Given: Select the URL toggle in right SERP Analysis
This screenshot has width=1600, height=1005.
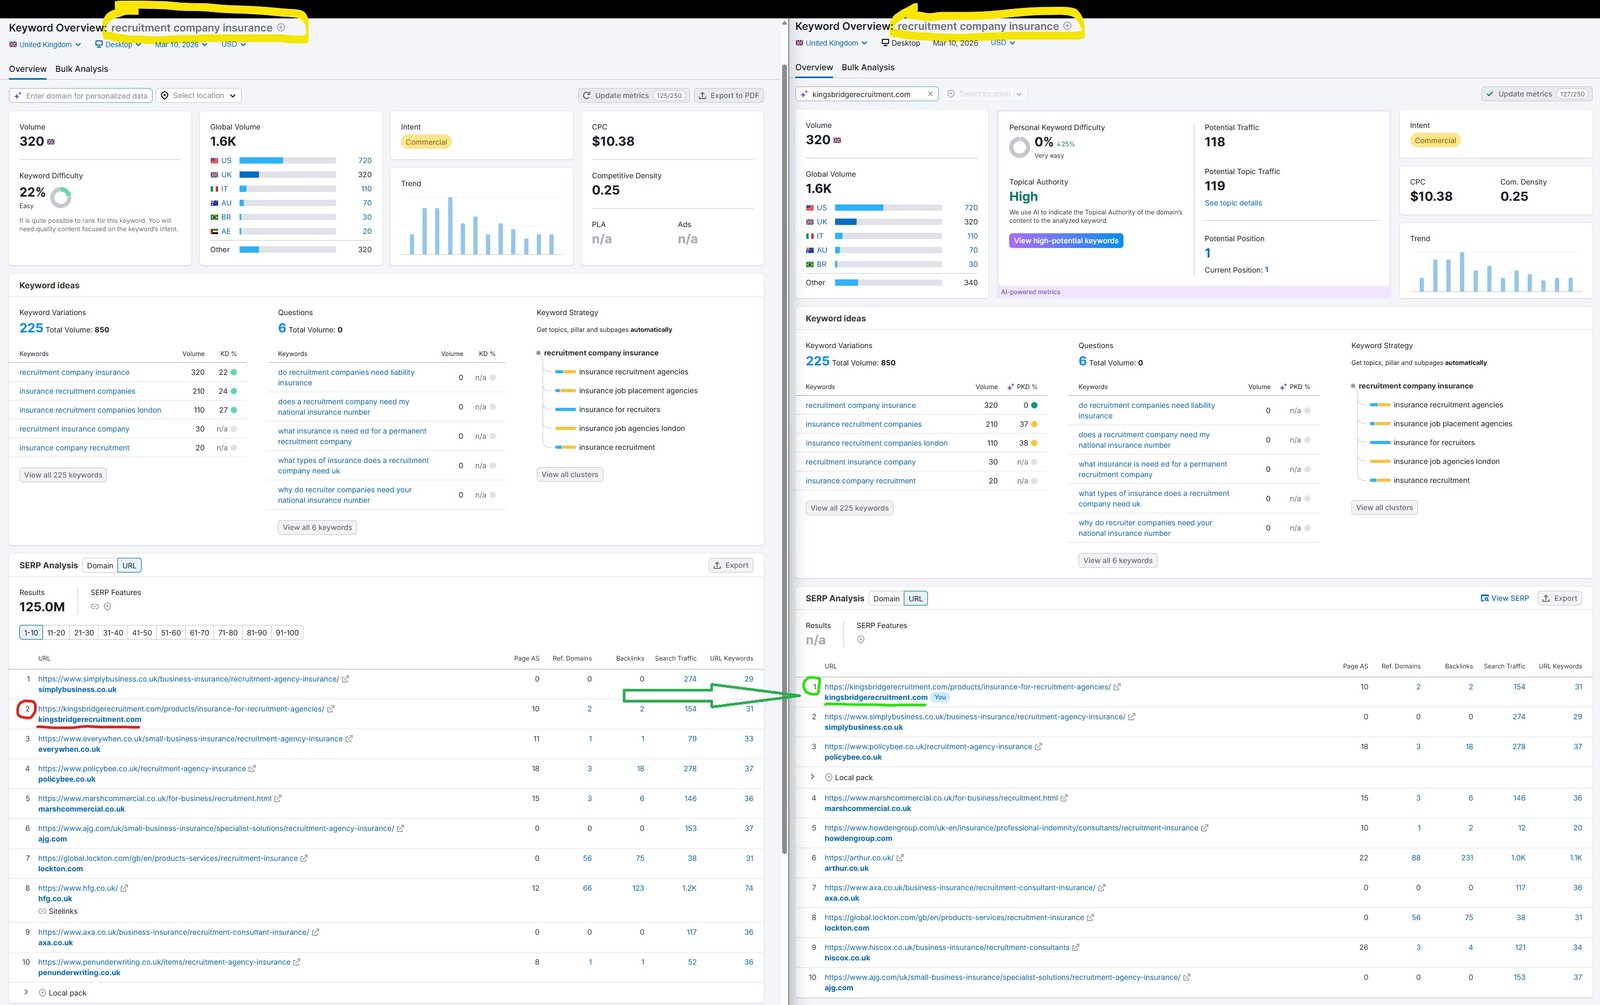Looking at the screenshot, I should coord(915,599).
